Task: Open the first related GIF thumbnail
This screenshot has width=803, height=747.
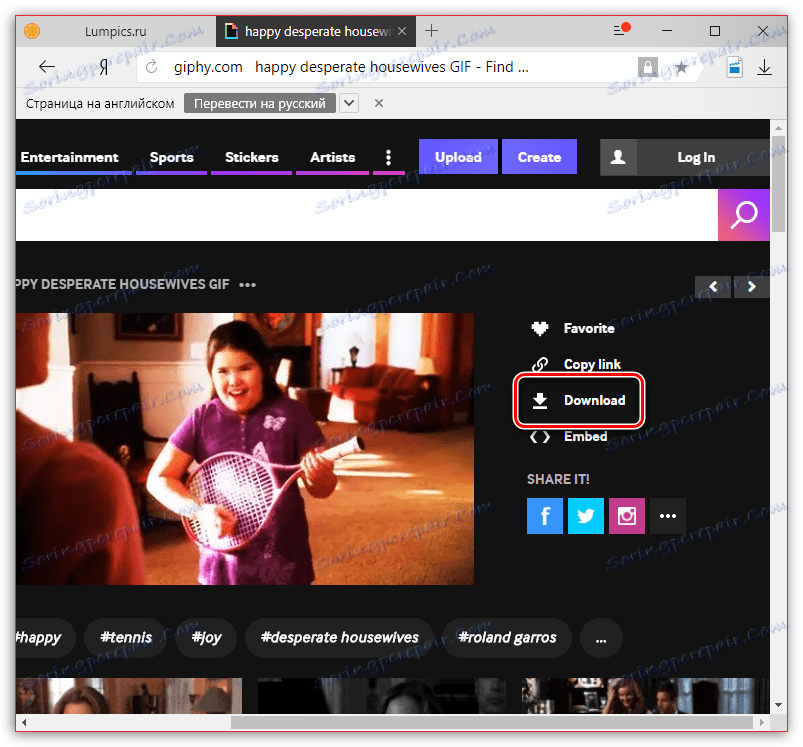Action: [129, 696]
